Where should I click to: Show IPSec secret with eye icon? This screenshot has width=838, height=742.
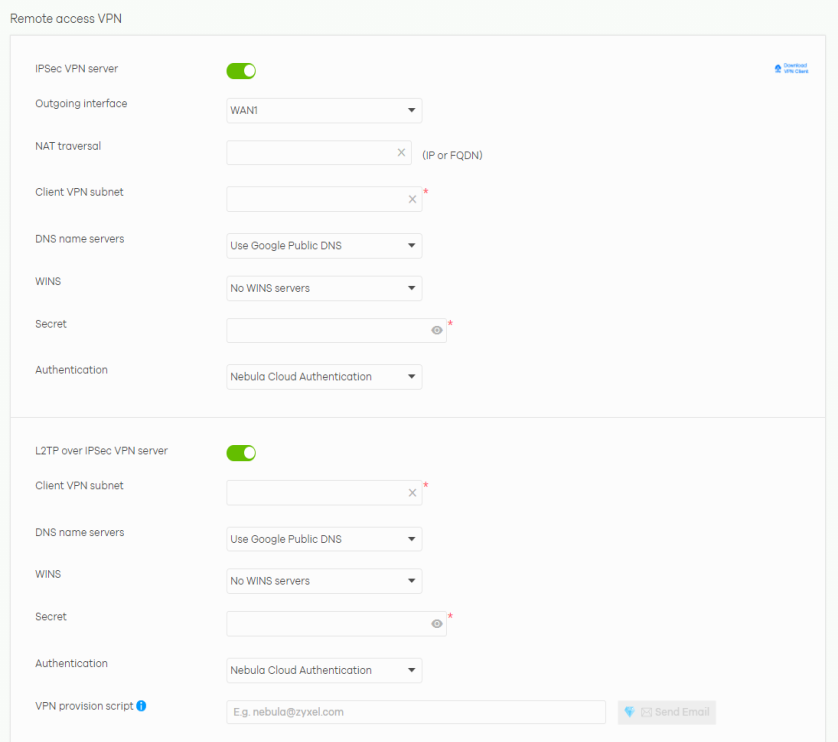click(436, 330)
